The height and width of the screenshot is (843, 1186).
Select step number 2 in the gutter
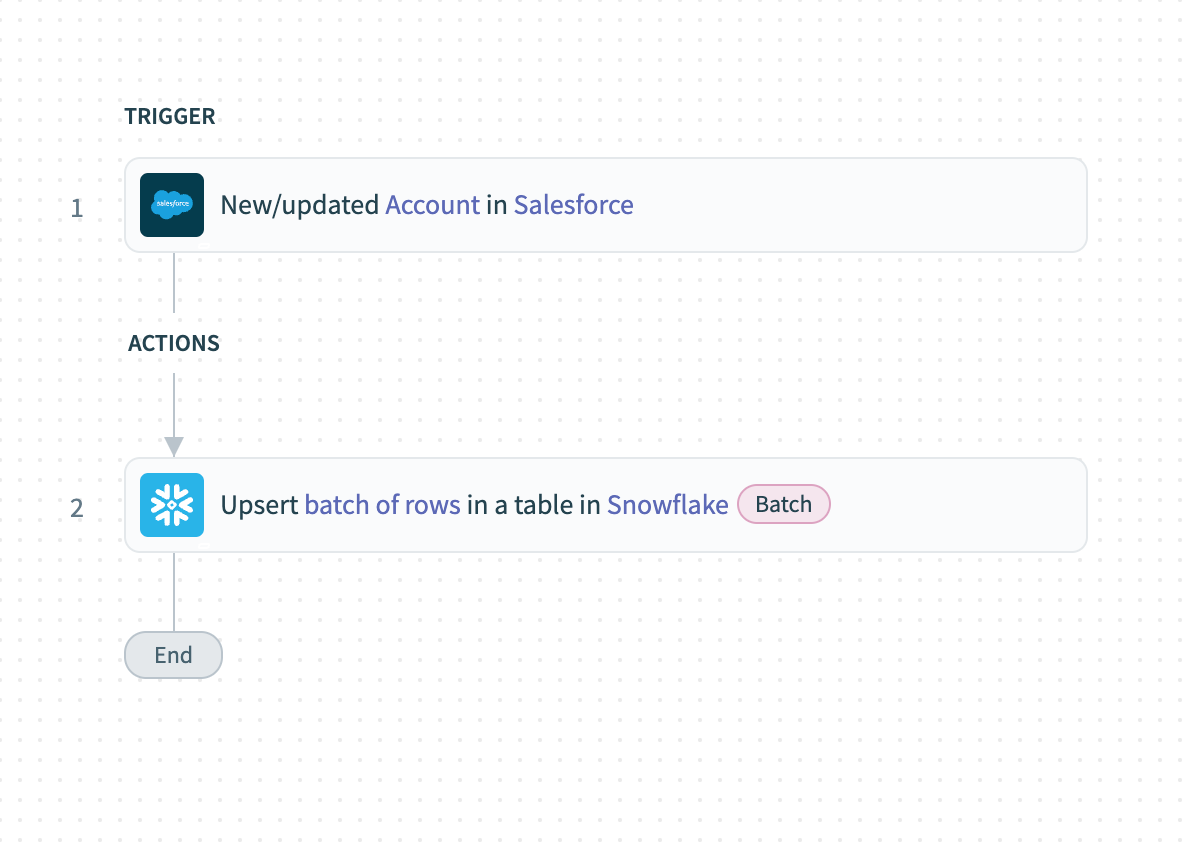tap(77, 508)
